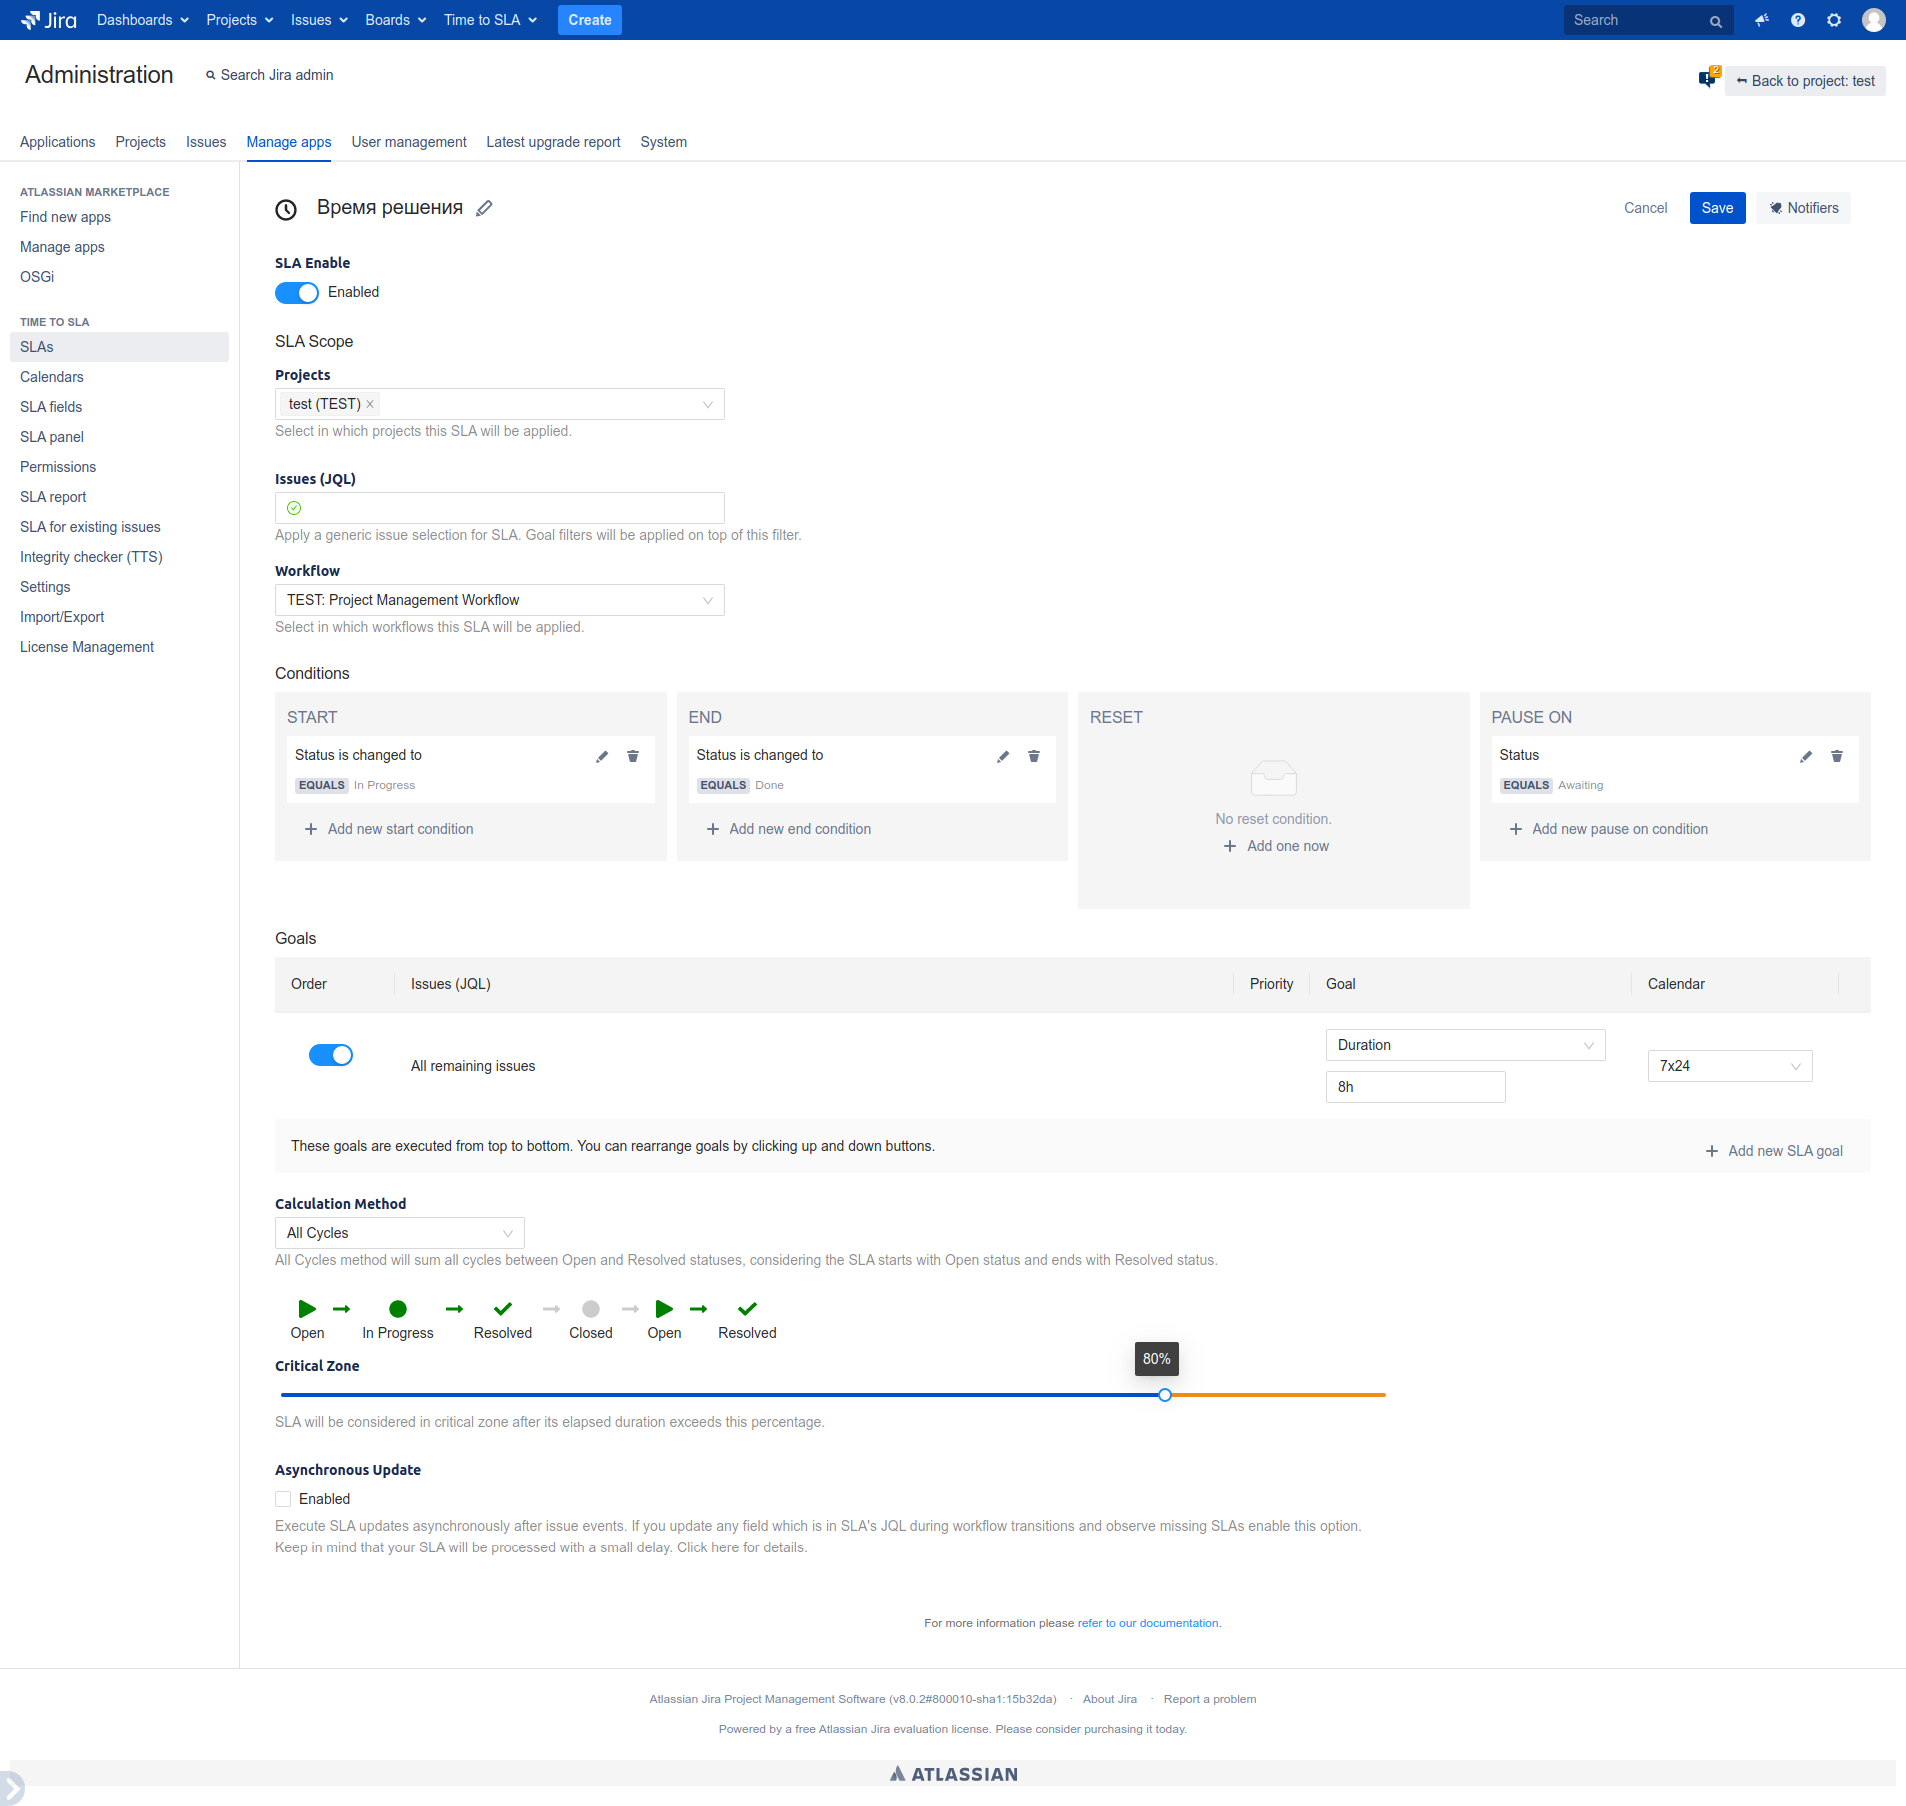The image size is (1906, 1806).
Task: Remove test (TEST) project tag
Action: coord(370,404)
